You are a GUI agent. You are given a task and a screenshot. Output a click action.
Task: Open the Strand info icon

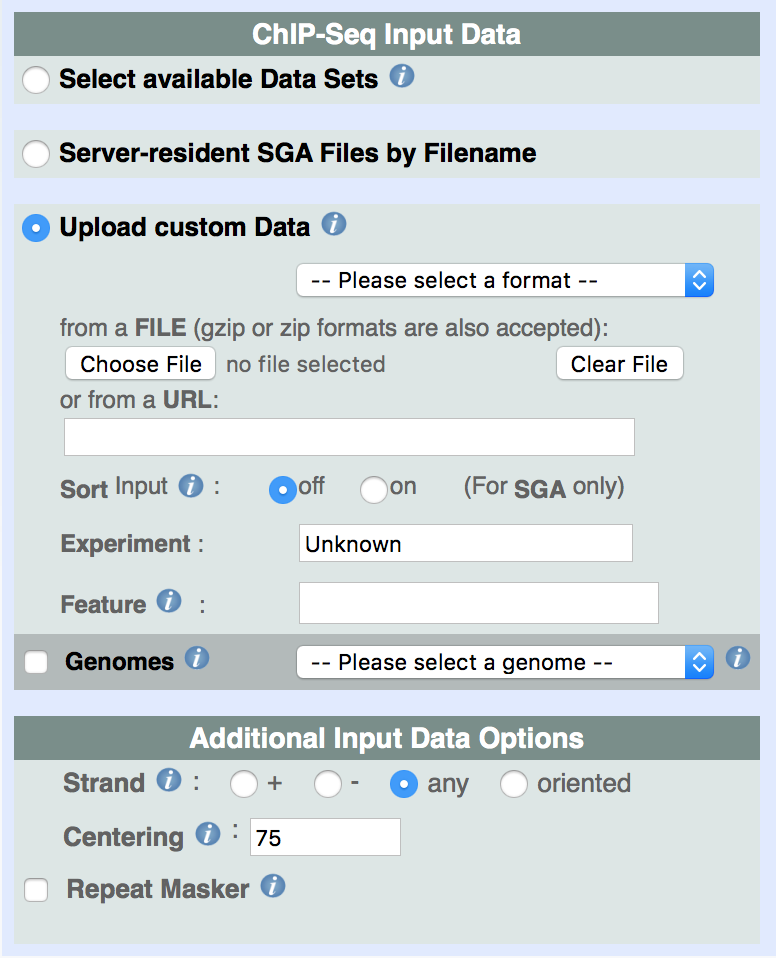169,780
